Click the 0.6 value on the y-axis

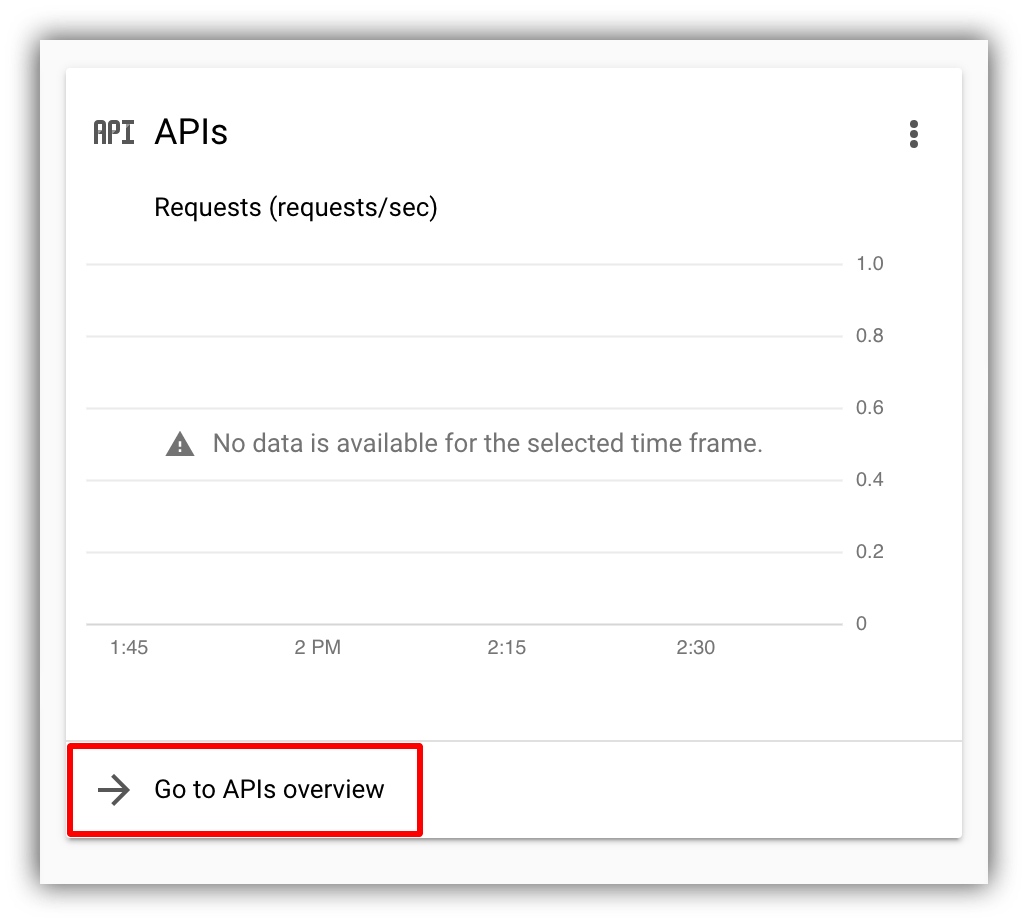click(x=870, y=407)
